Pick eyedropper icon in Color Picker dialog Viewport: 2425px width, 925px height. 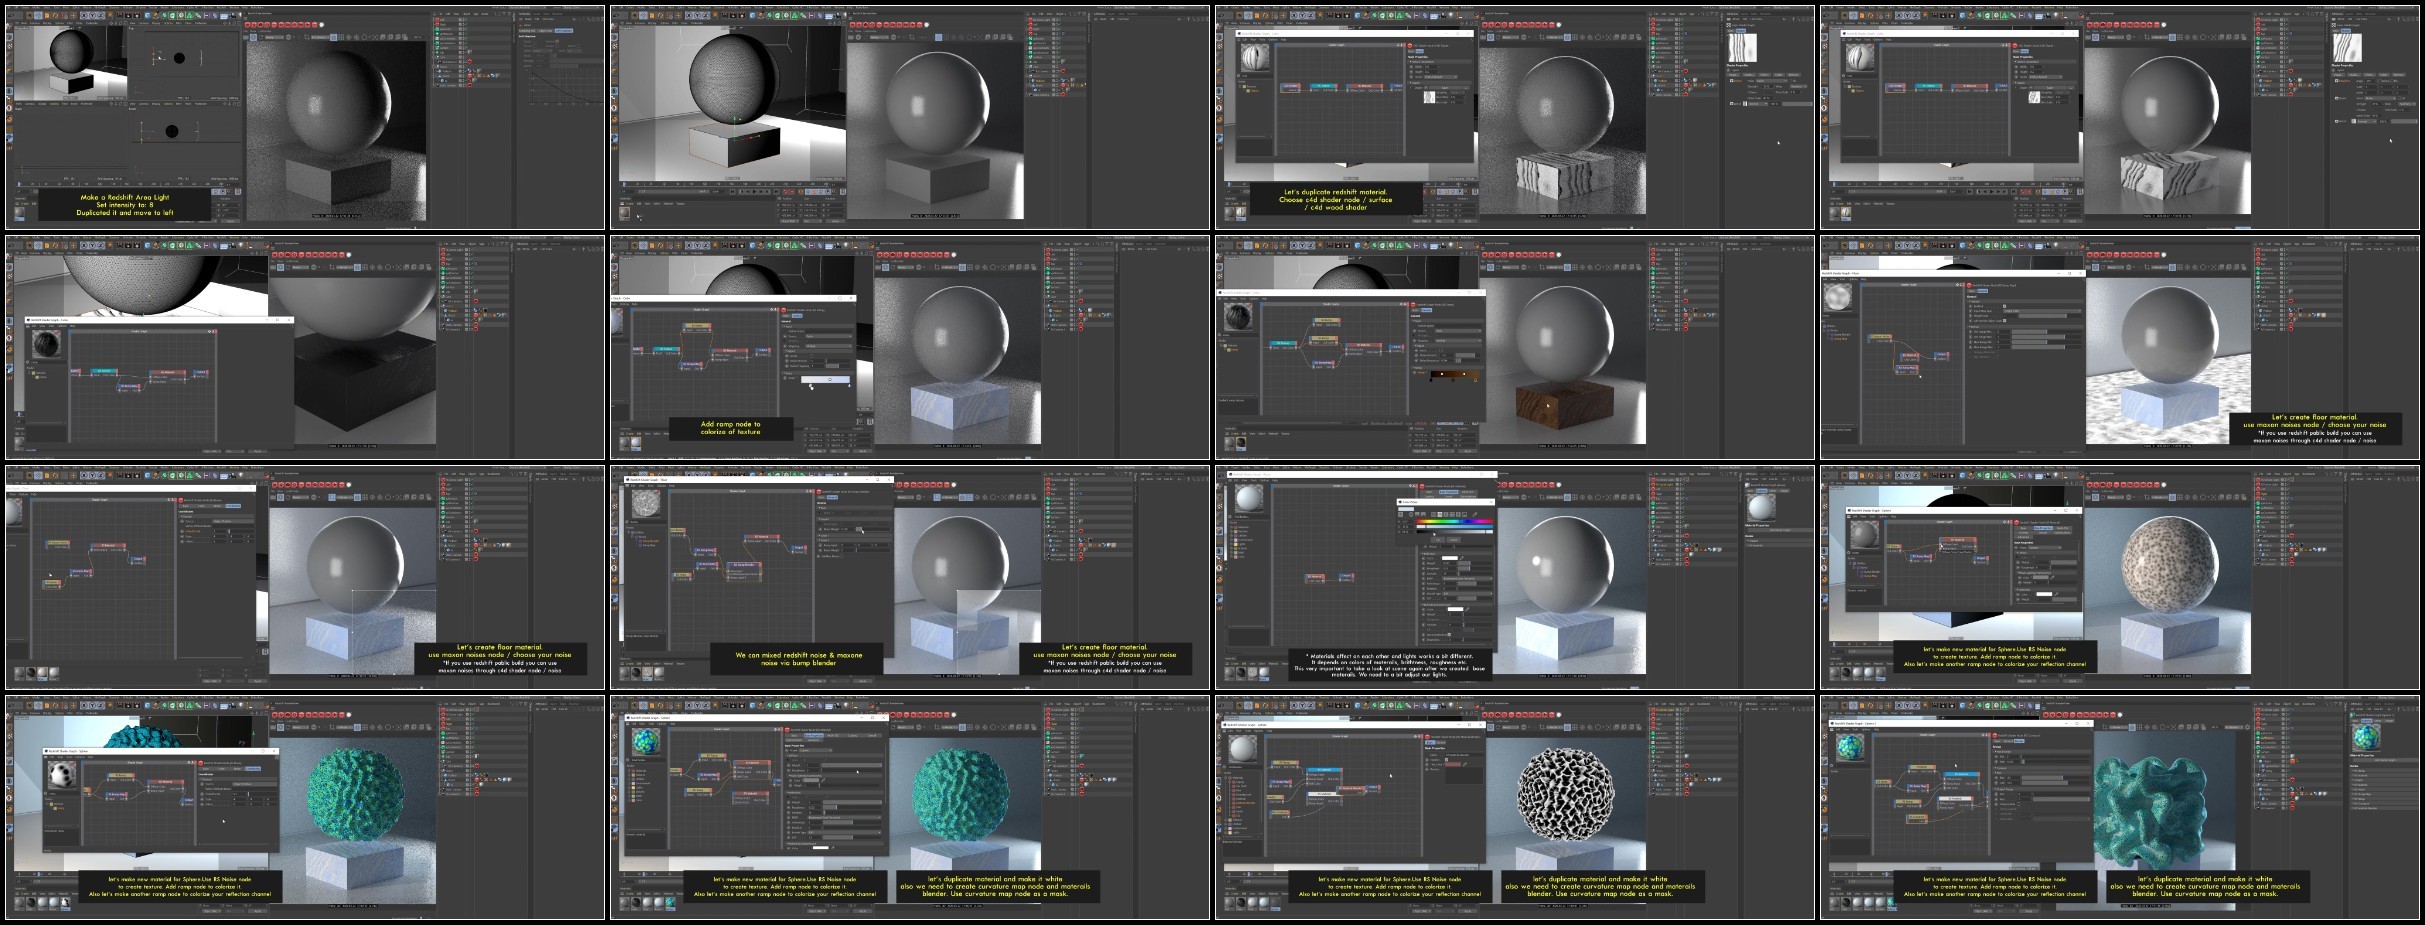(x=1475, y=514)
